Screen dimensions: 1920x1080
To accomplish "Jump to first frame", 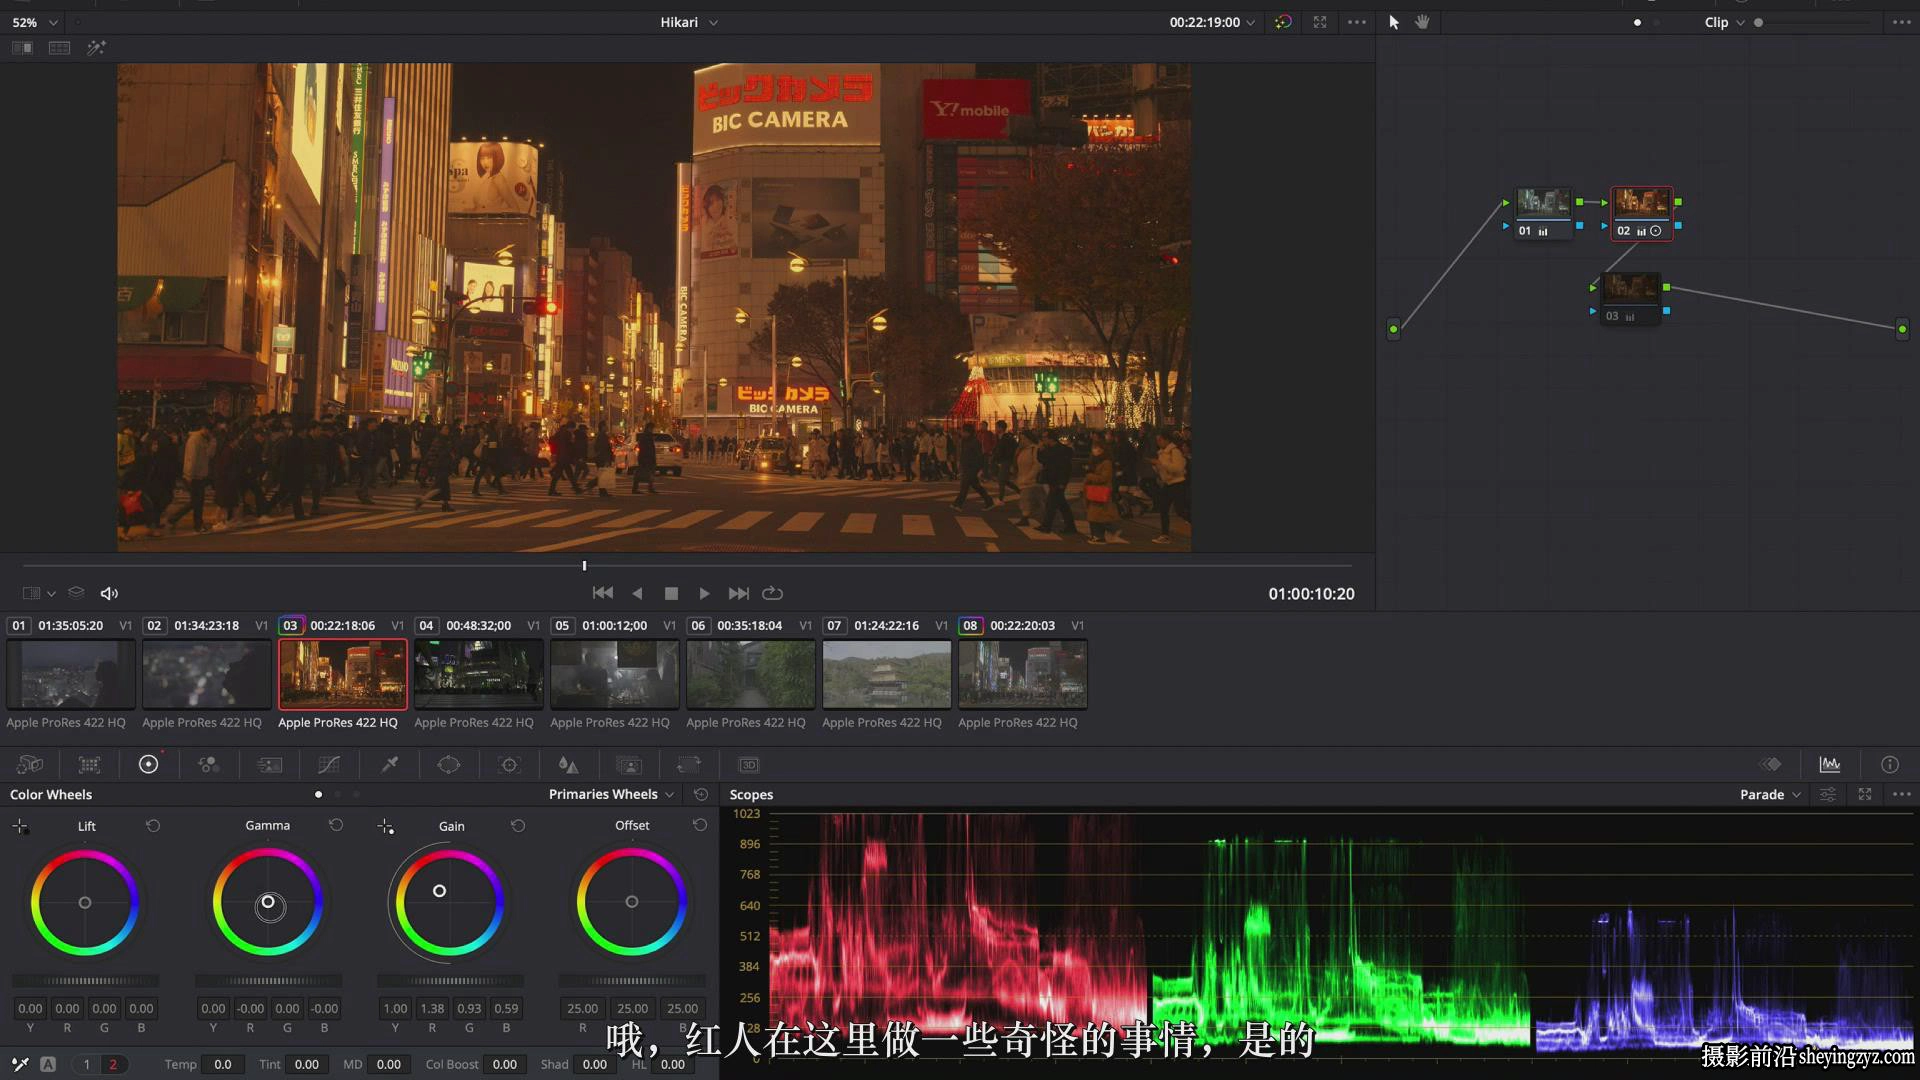I will pyautogui.click(x=602, y=593).
